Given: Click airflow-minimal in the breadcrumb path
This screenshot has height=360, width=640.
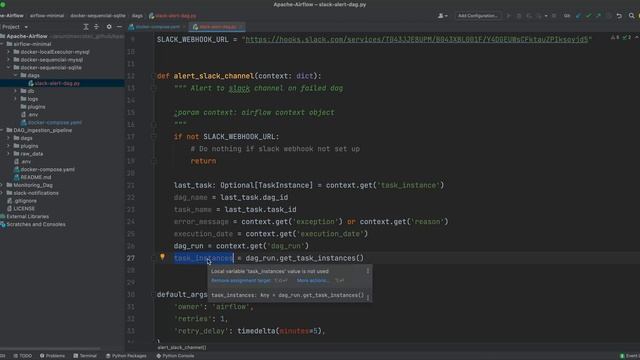Looking at the screenshot, I should click(x=47, y=16).
